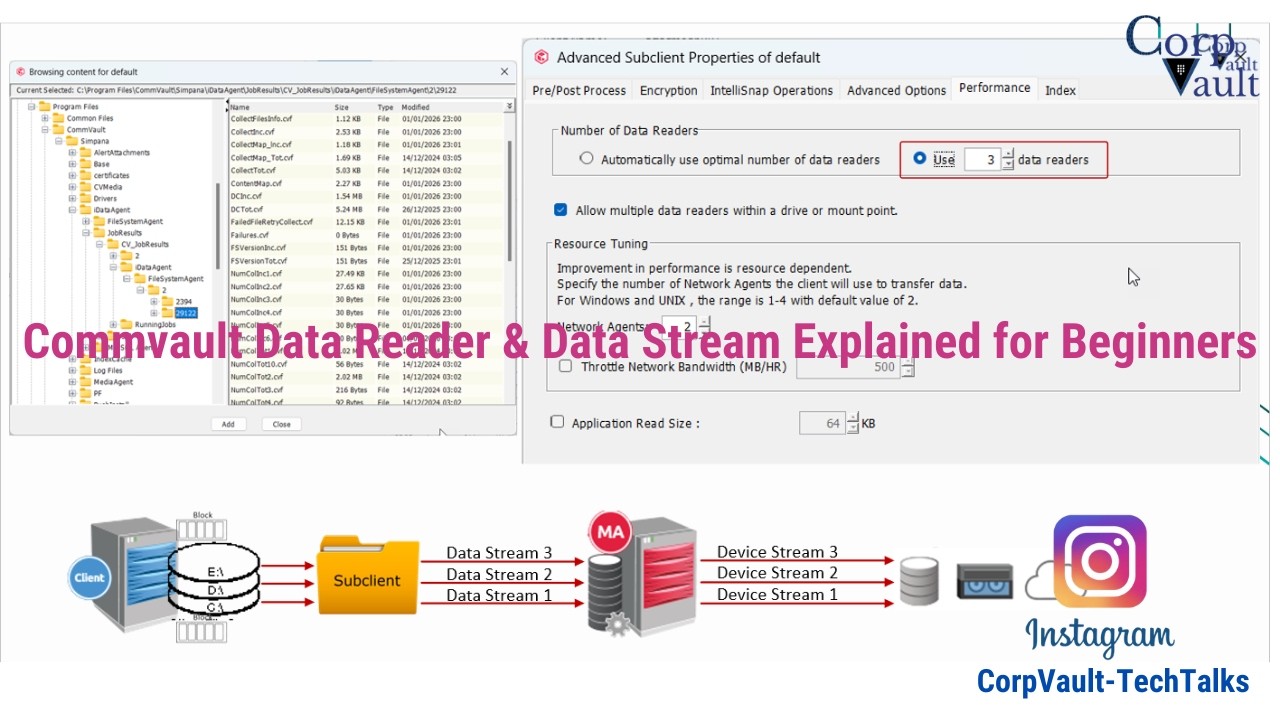Screen dimensions: 1280x720
Task: Select the CollectMap_Tot.cvf file
Action: pyautogui.click(x=366, y=157)
